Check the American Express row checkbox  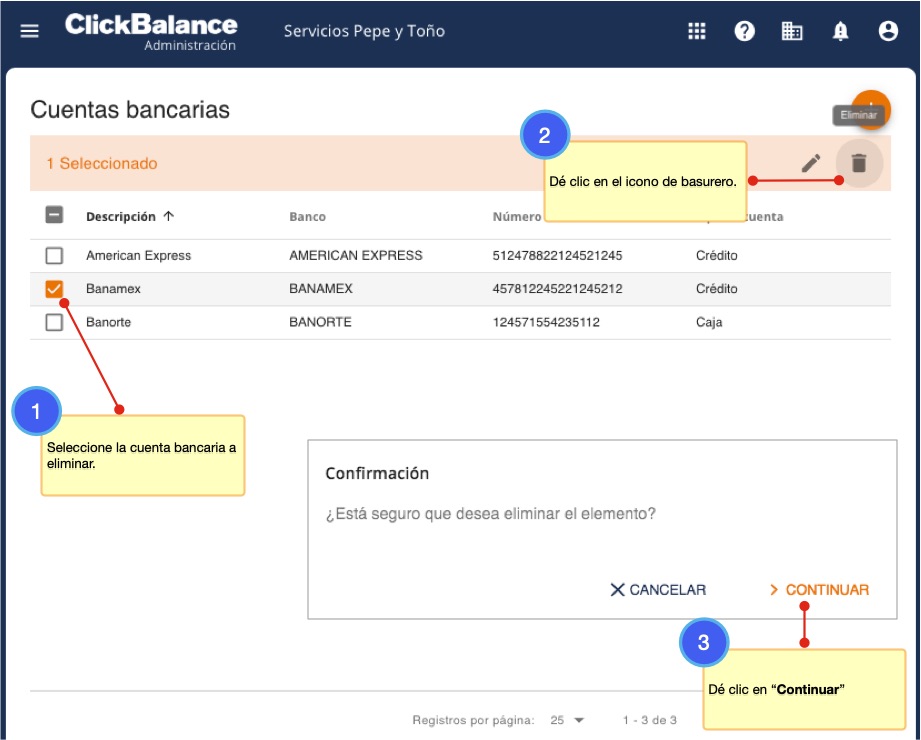pos(55,256)
